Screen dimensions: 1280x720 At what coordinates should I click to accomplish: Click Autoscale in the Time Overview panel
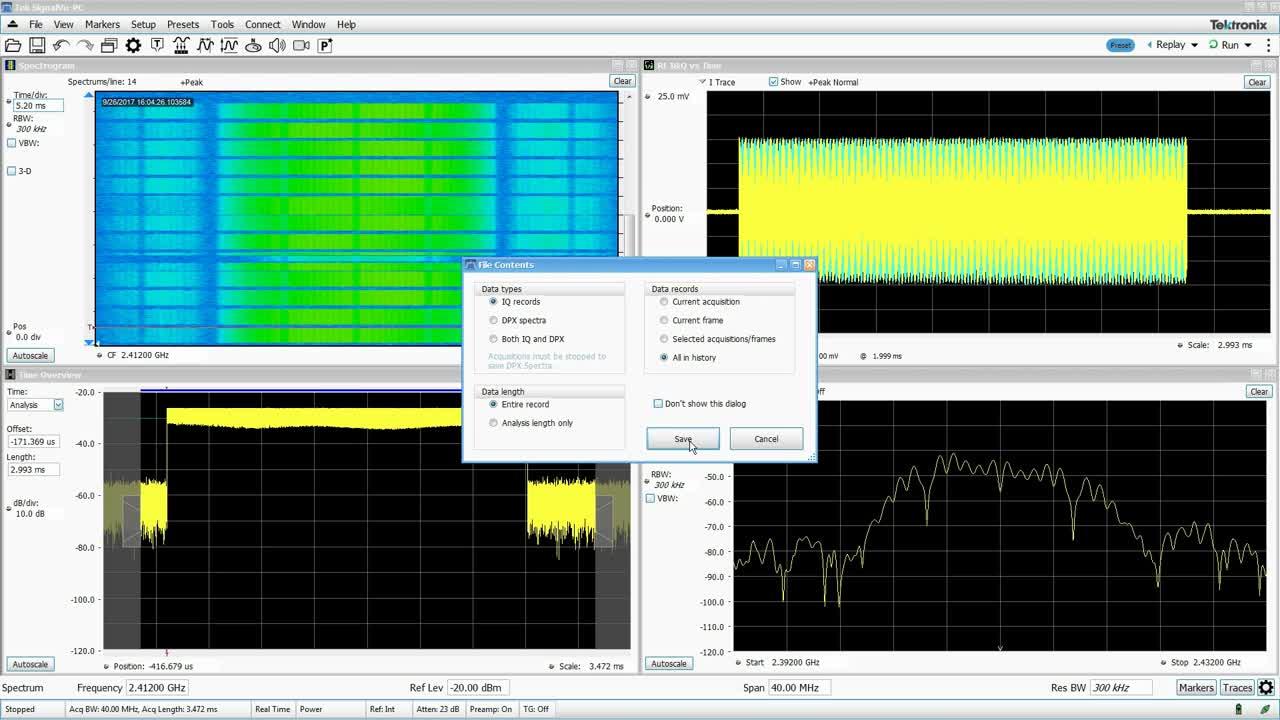[30, 663]
